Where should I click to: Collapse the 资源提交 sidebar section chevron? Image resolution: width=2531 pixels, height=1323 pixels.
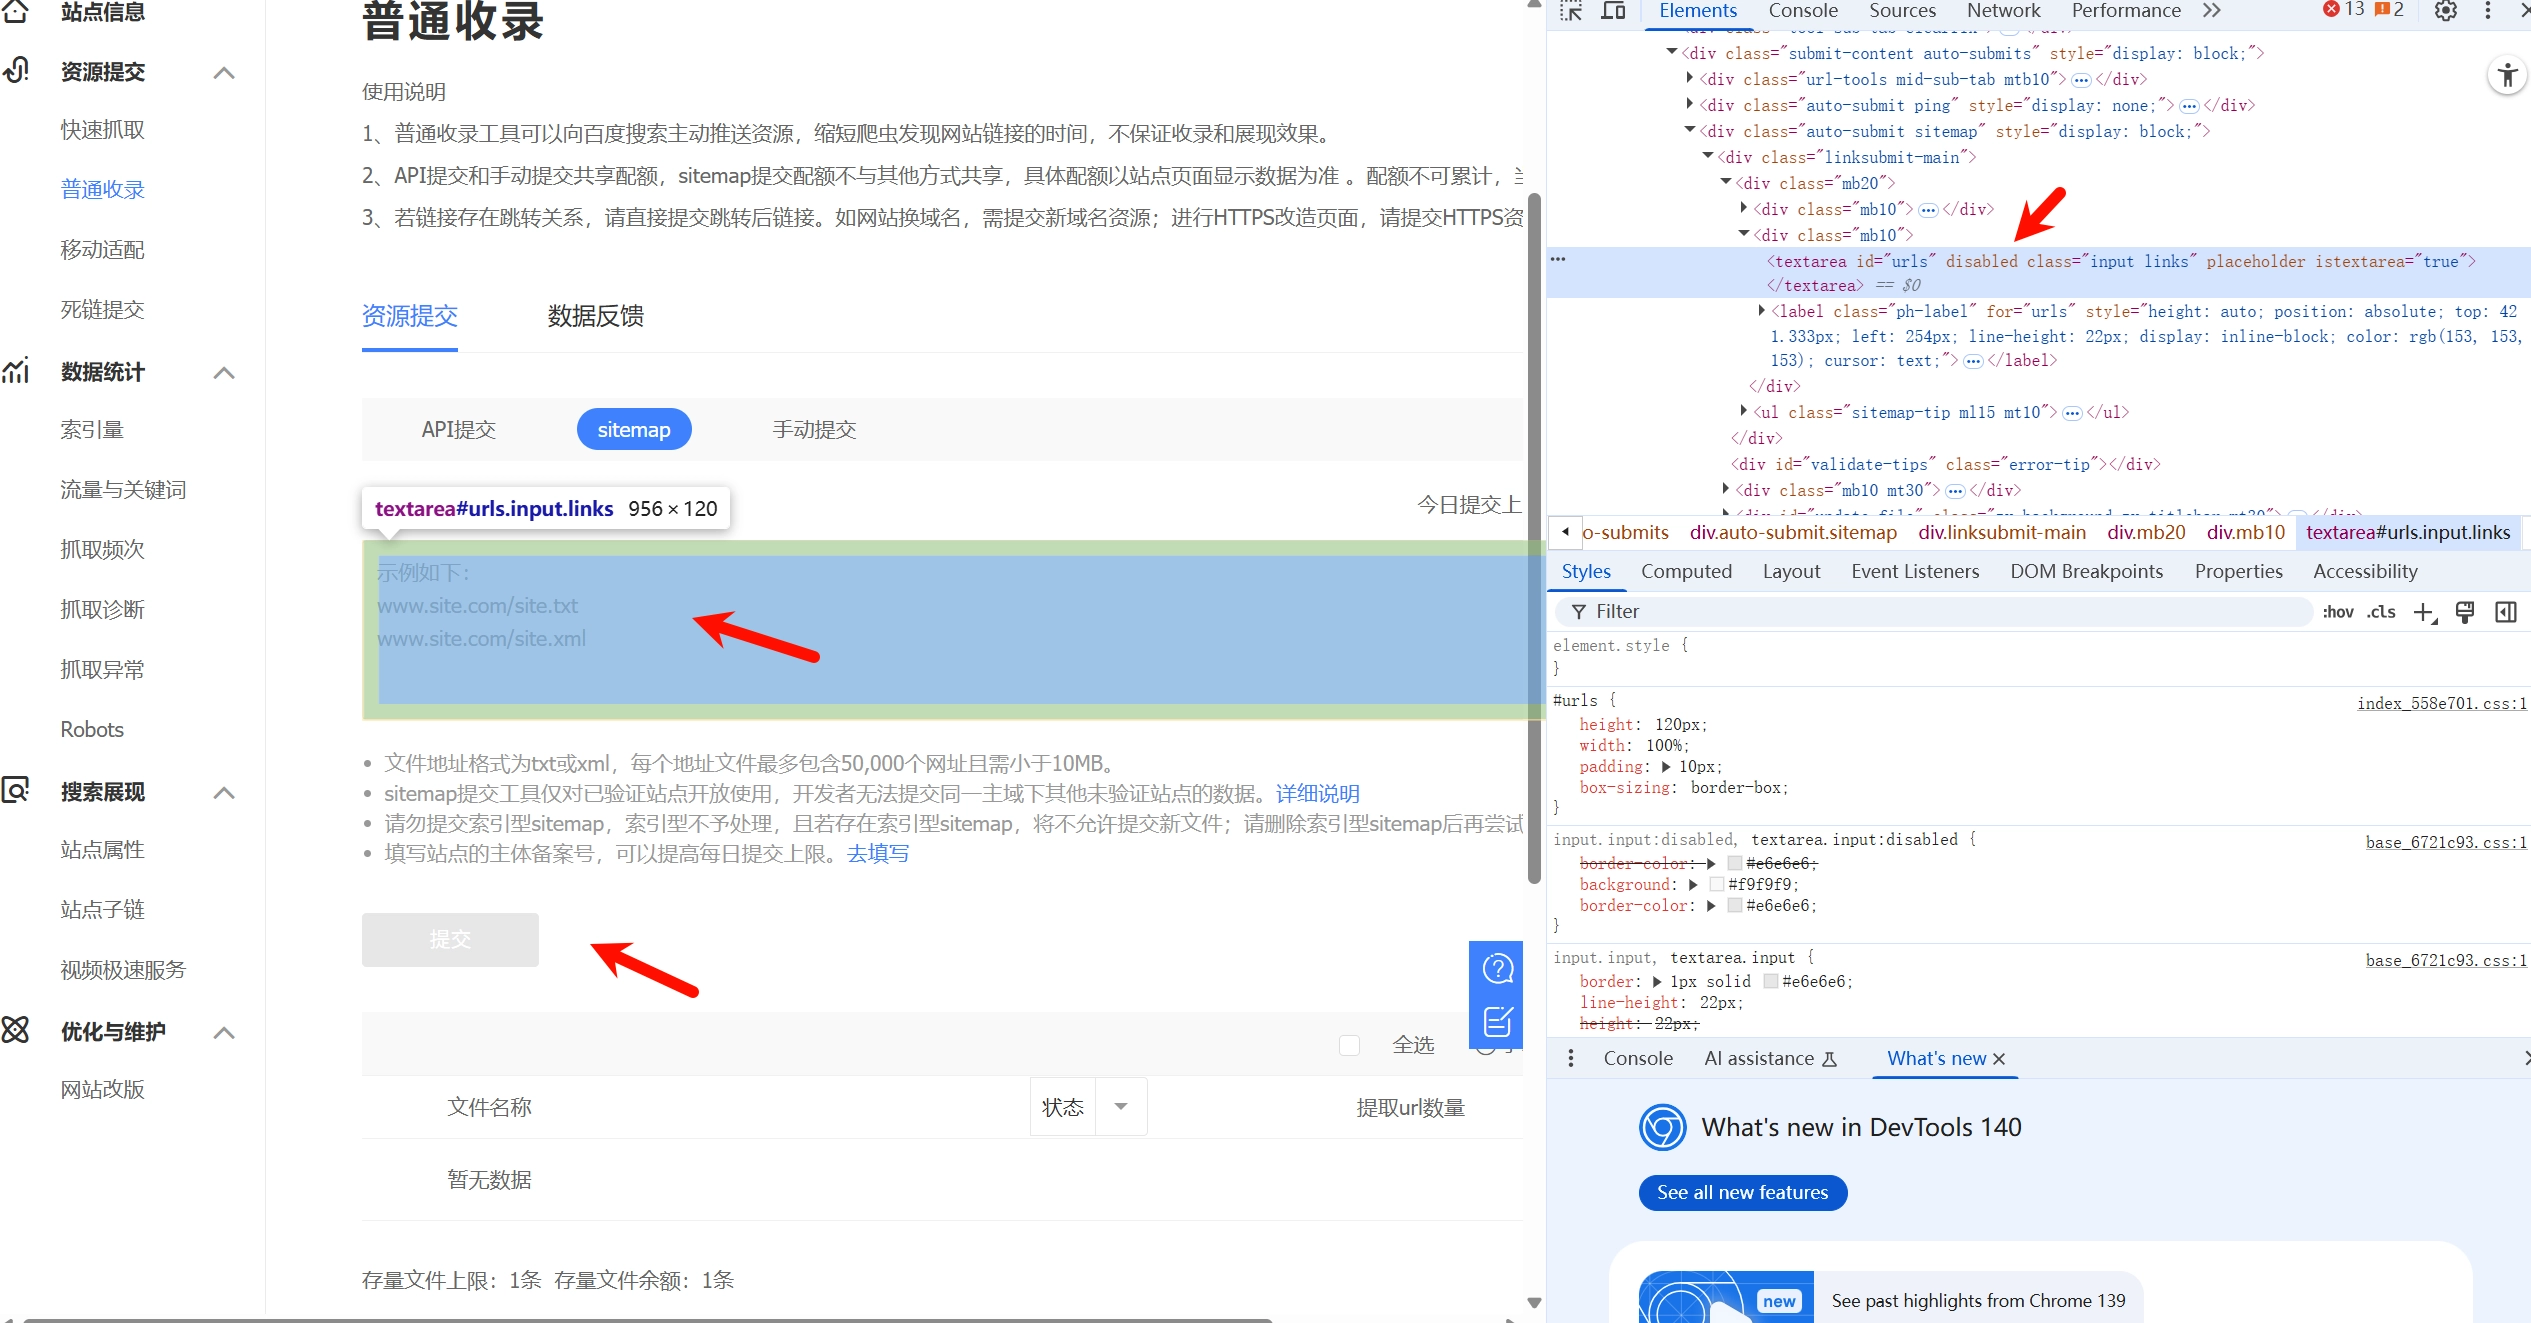(224, 73)
